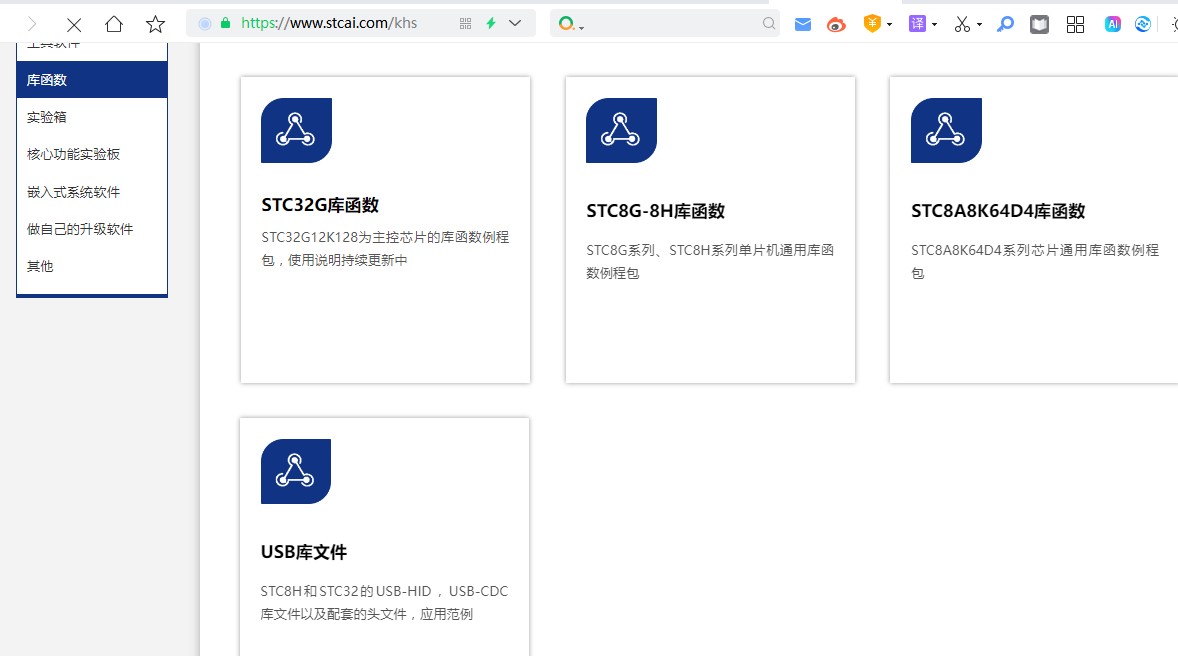Click the browser forward arrow
Screen dimensions: 1178x656
[x=32, y=24]
